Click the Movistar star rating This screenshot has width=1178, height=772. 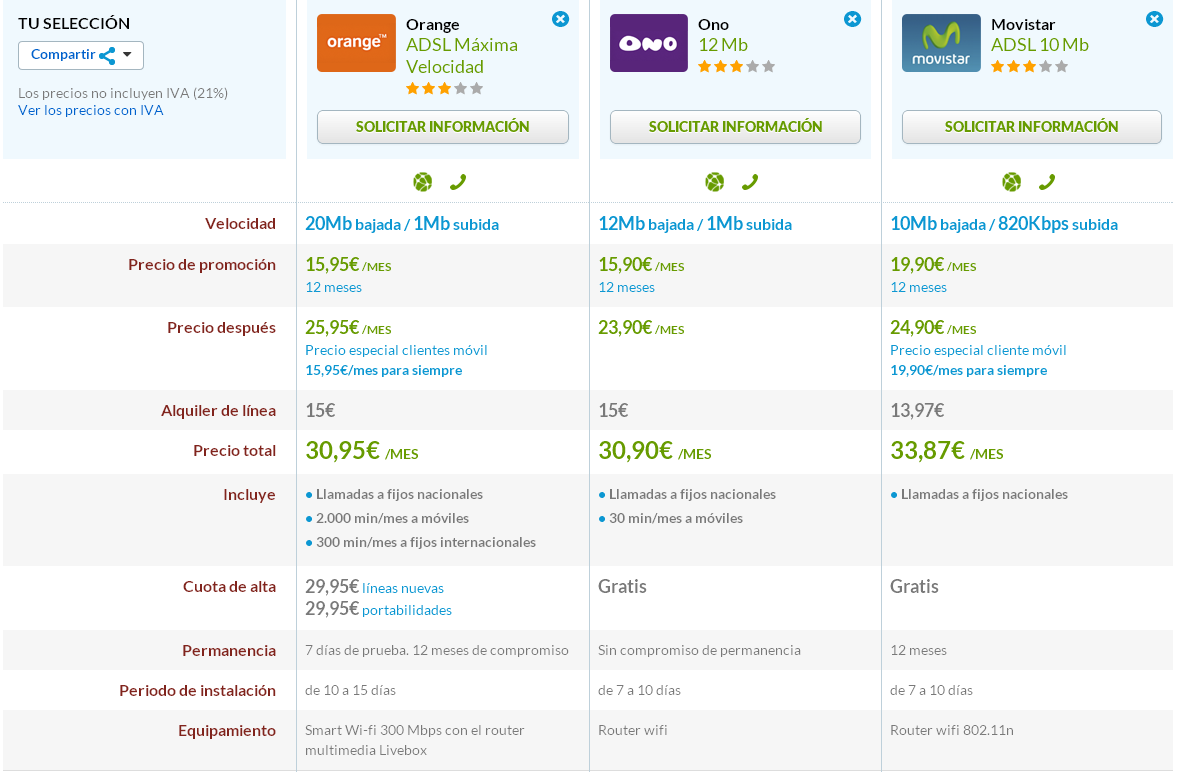pyautogui.click(x=1029, y=67)
